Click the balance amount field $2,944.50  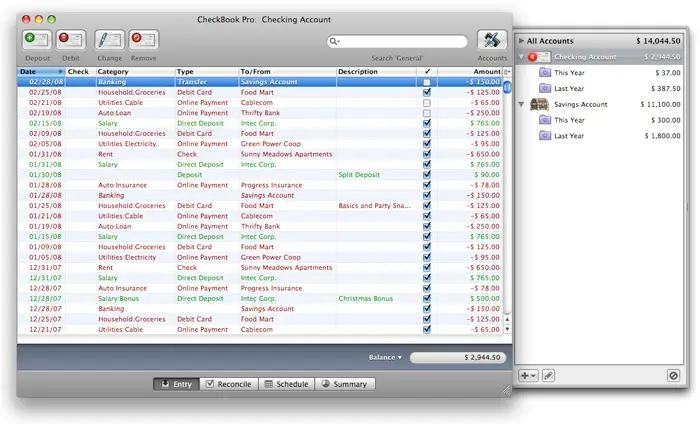(458, 357)
